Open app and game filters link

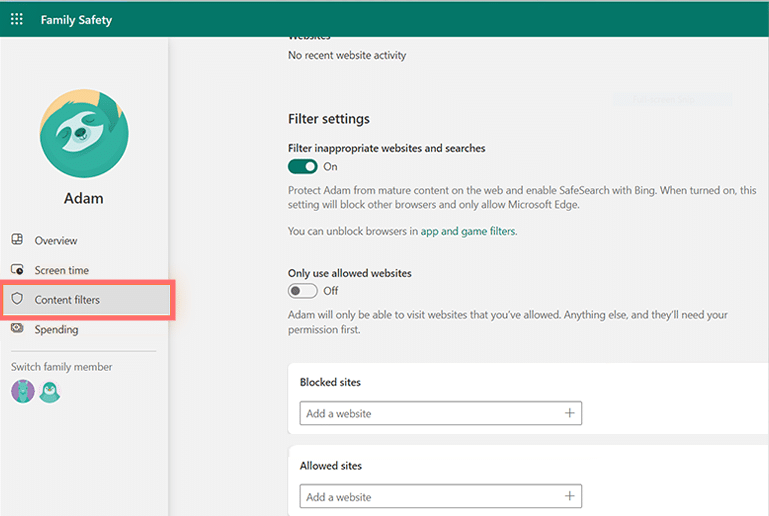point(468,231)
